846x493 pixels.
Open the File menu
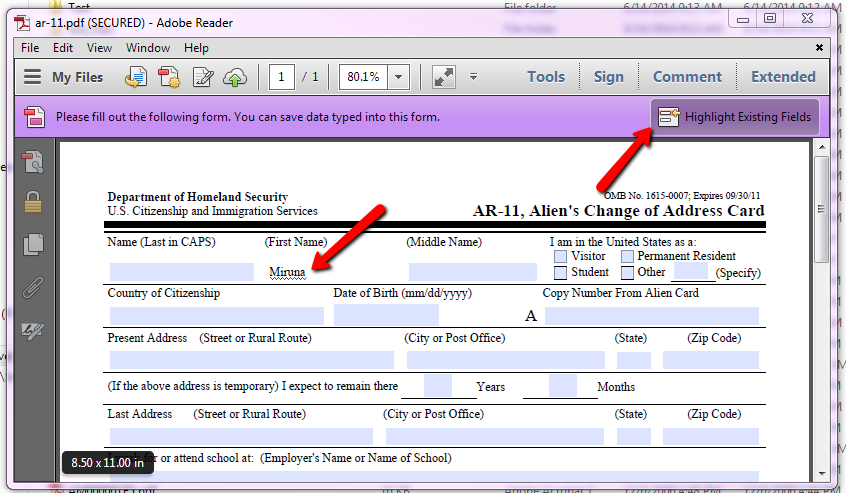coord(30,48)
